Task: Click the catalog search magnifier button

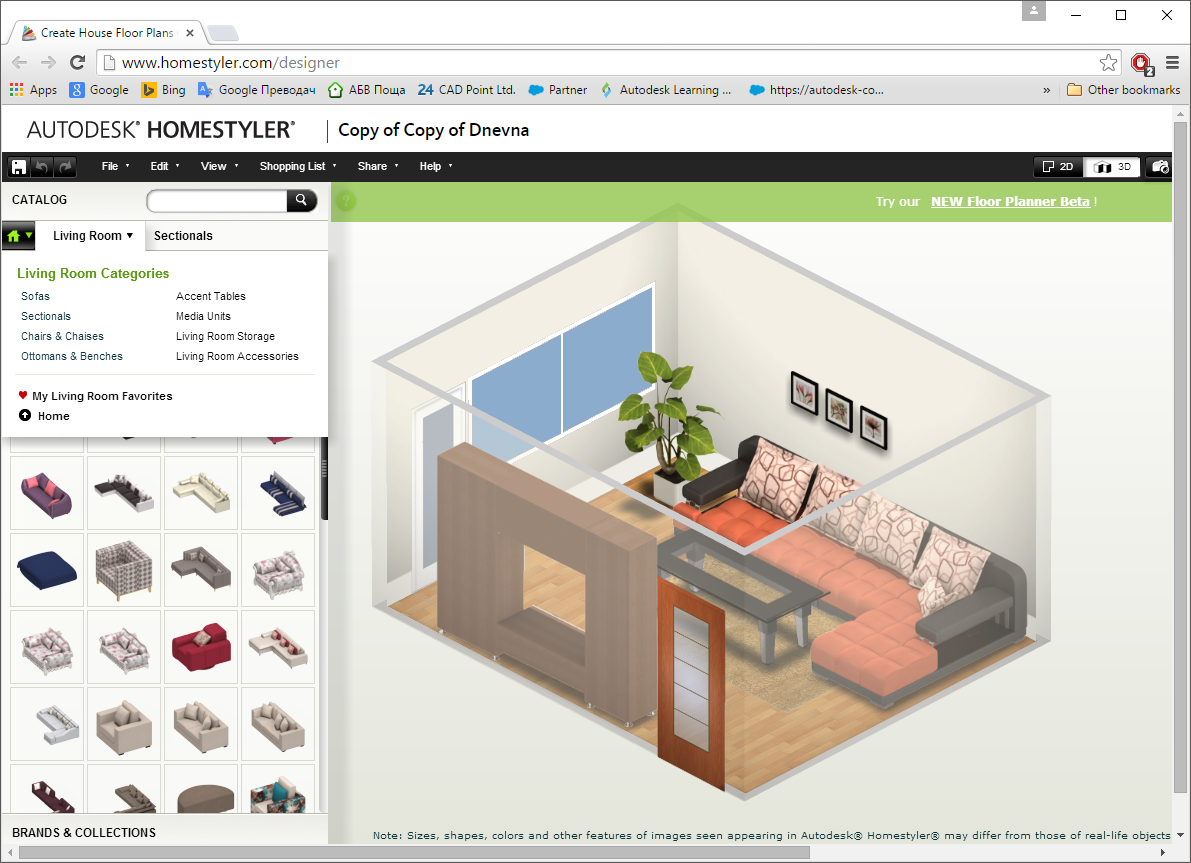Action: click(302, 201)
